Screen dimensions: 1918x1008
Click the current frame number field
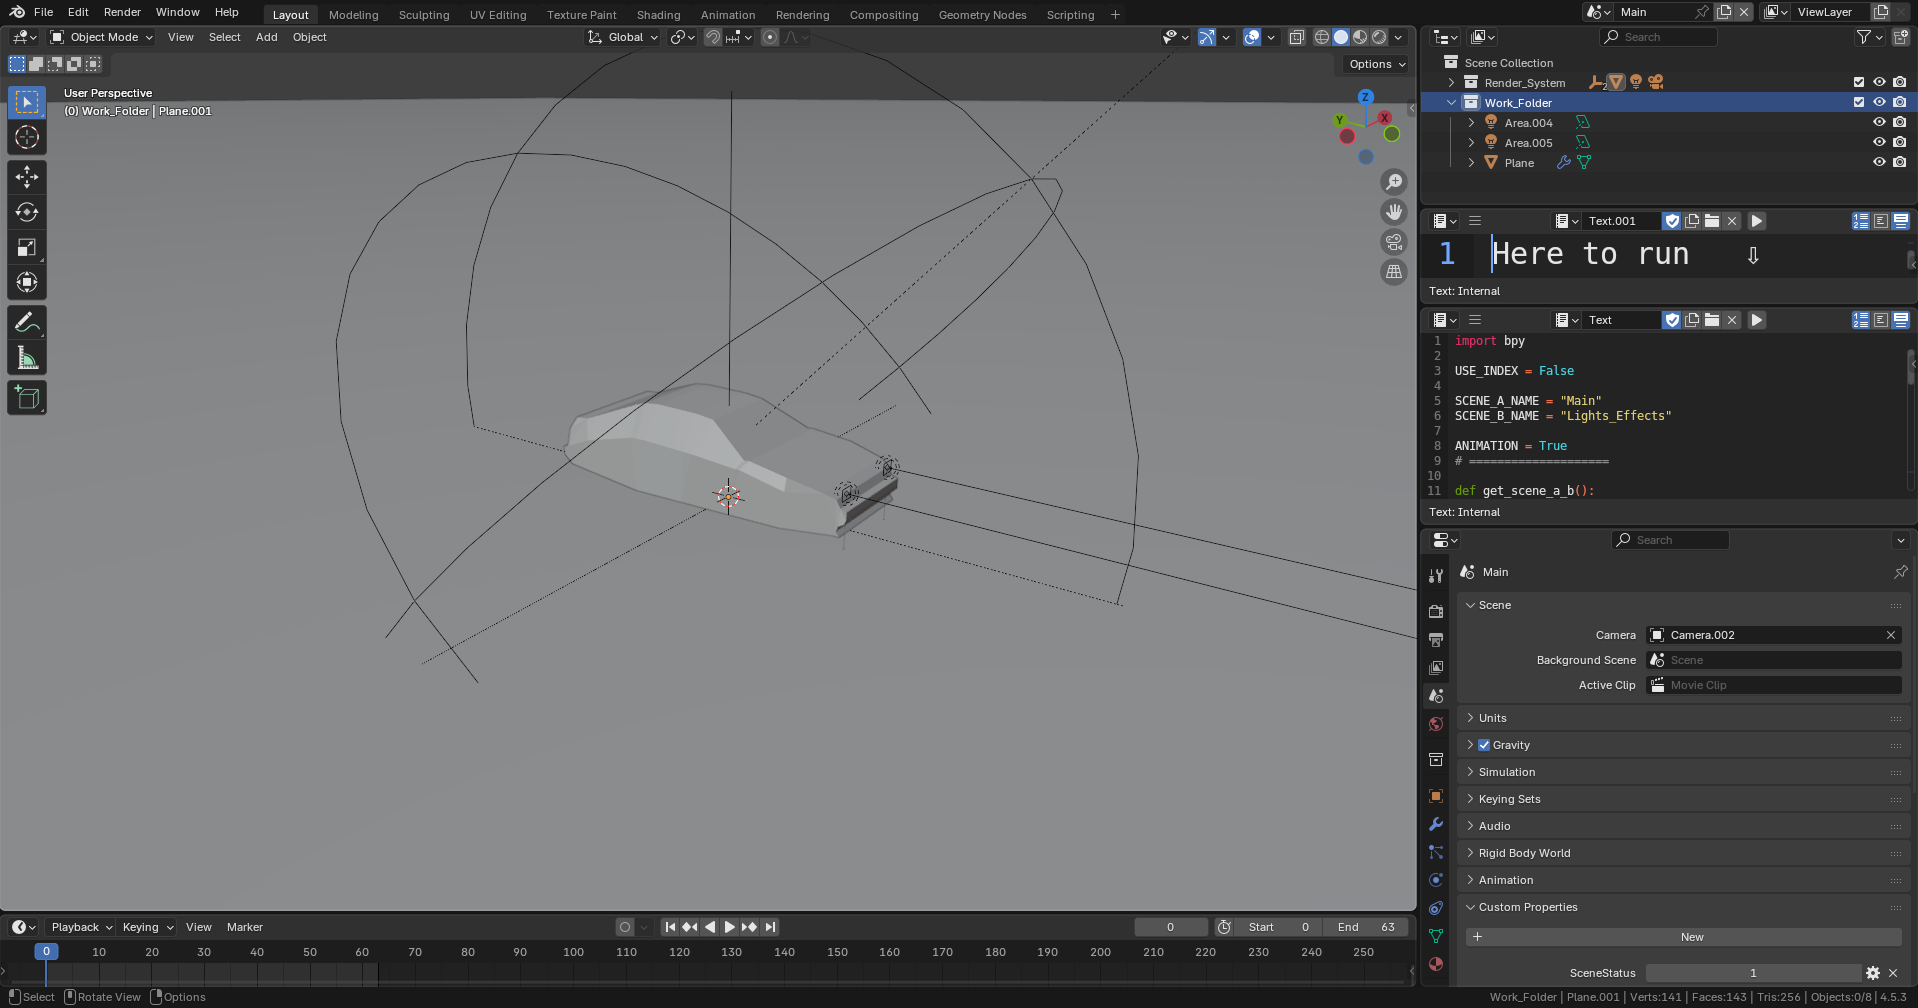1171,927
